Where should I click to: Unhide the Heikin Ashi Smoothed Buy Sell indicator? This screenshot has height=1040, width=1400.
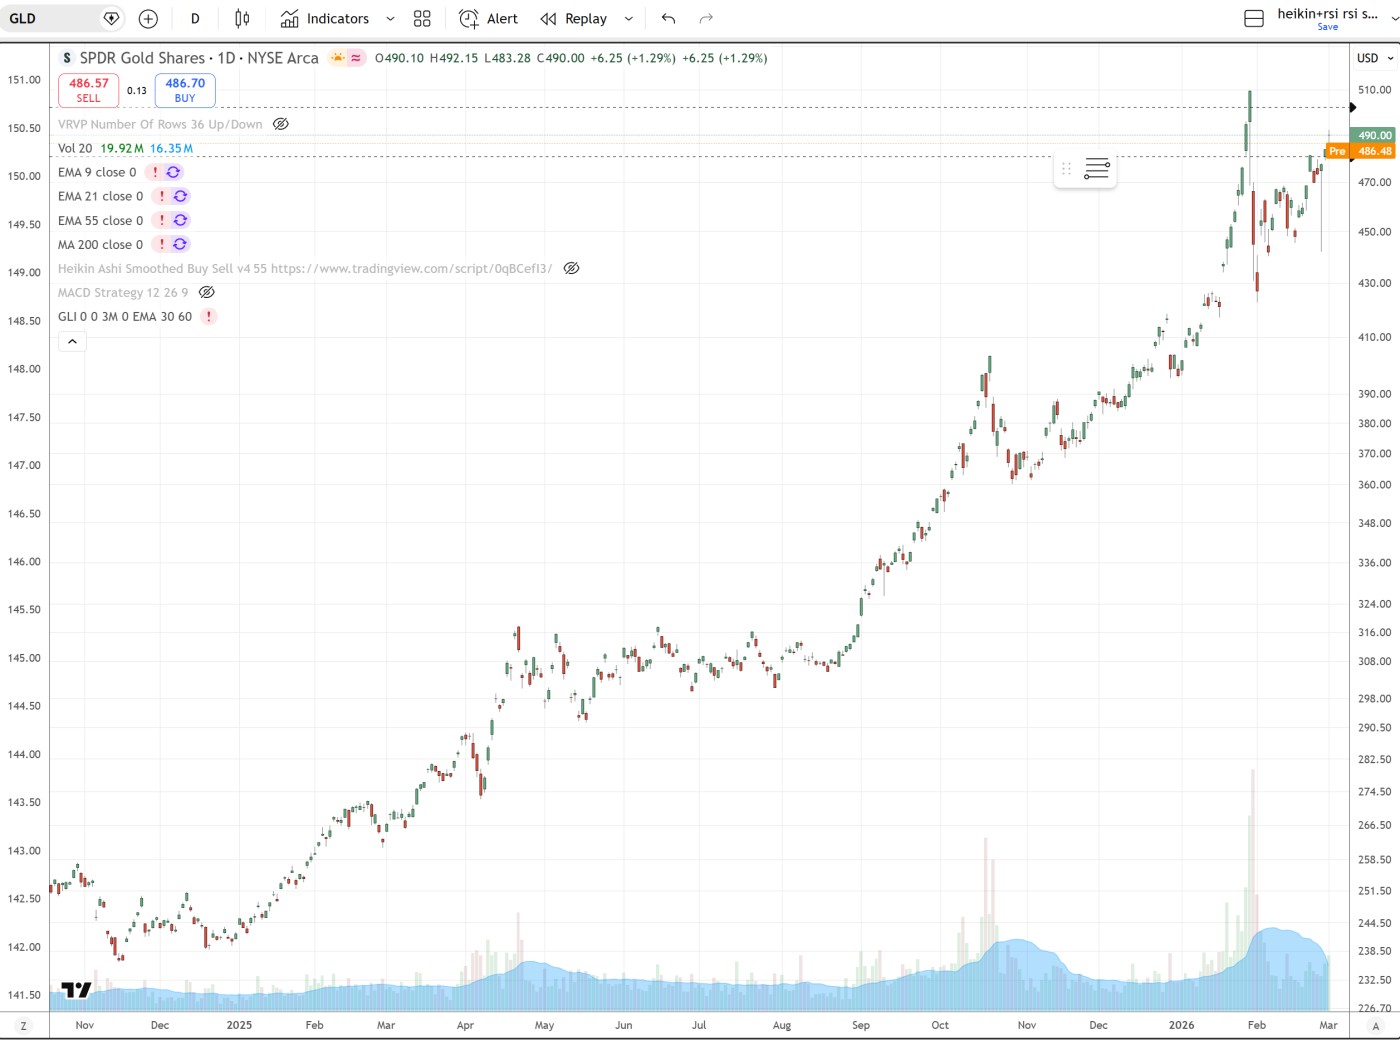571,269
